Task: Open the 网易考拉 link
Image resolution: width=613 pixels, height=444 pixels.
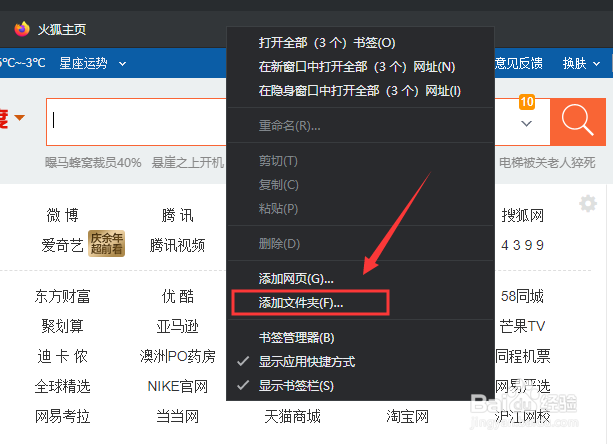Action: point(62,416)
